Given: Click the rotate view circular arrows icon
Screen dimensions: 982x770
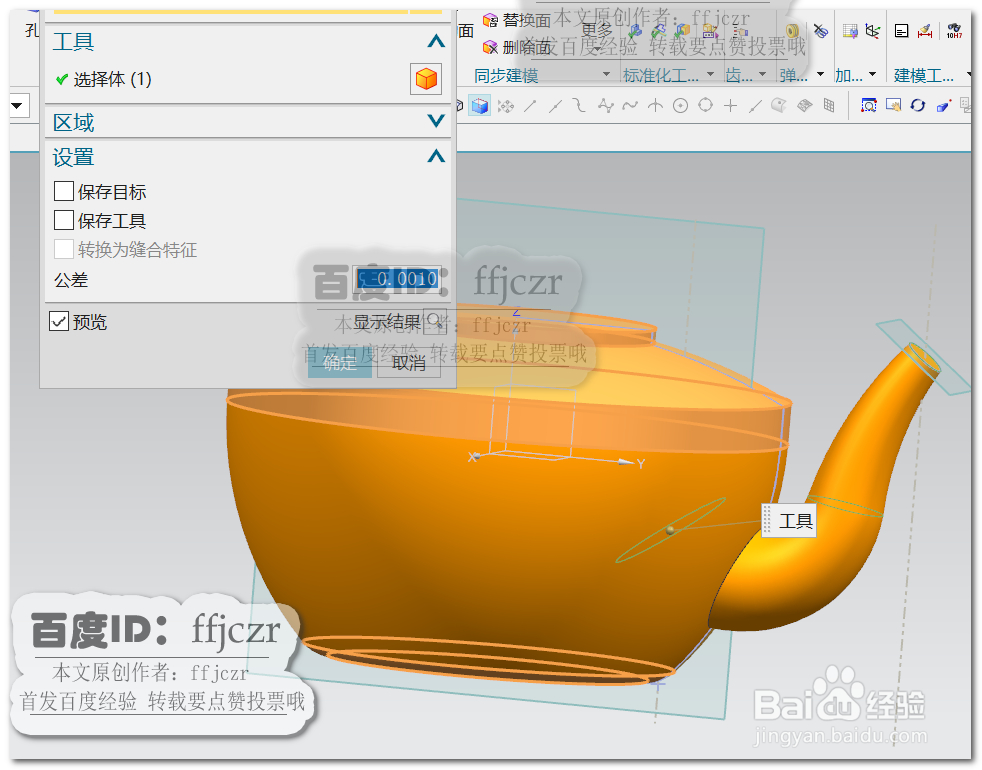Looking at the screenshot, I should coord(917,105).
